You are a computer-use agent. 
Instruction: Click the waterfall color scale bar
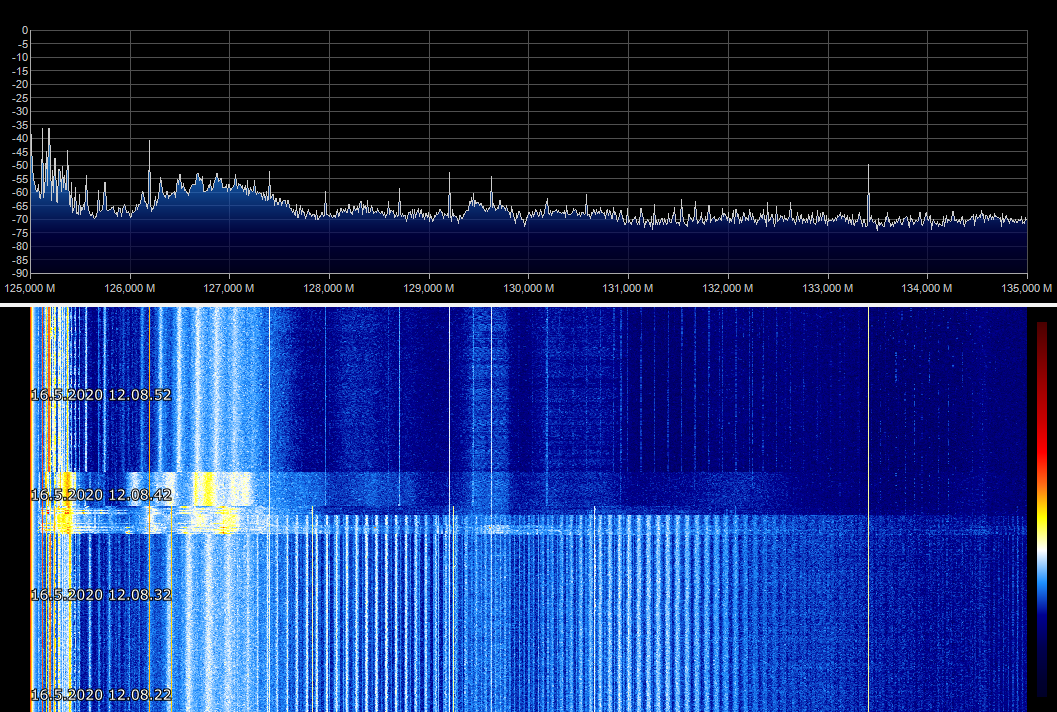coord(1042,508)
